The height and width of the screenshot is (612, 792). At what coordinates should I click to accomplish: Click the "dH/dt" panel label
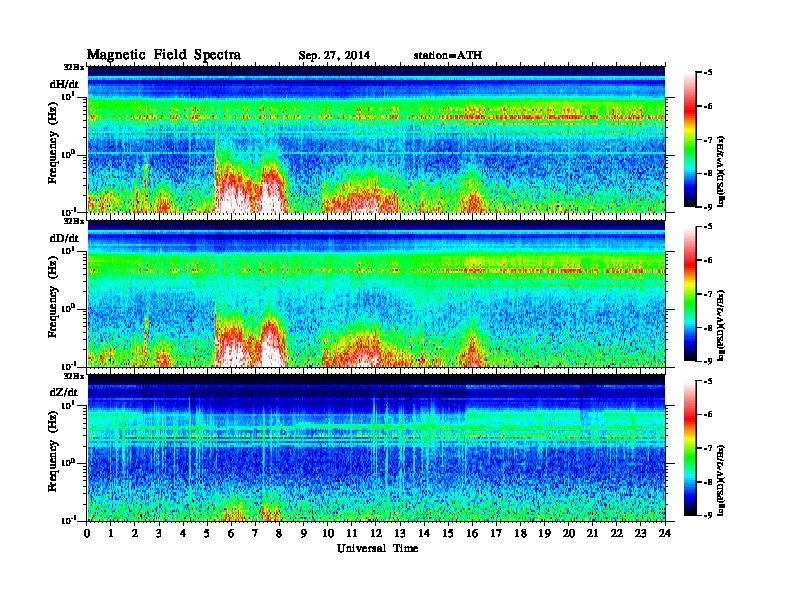pos(64,84)
